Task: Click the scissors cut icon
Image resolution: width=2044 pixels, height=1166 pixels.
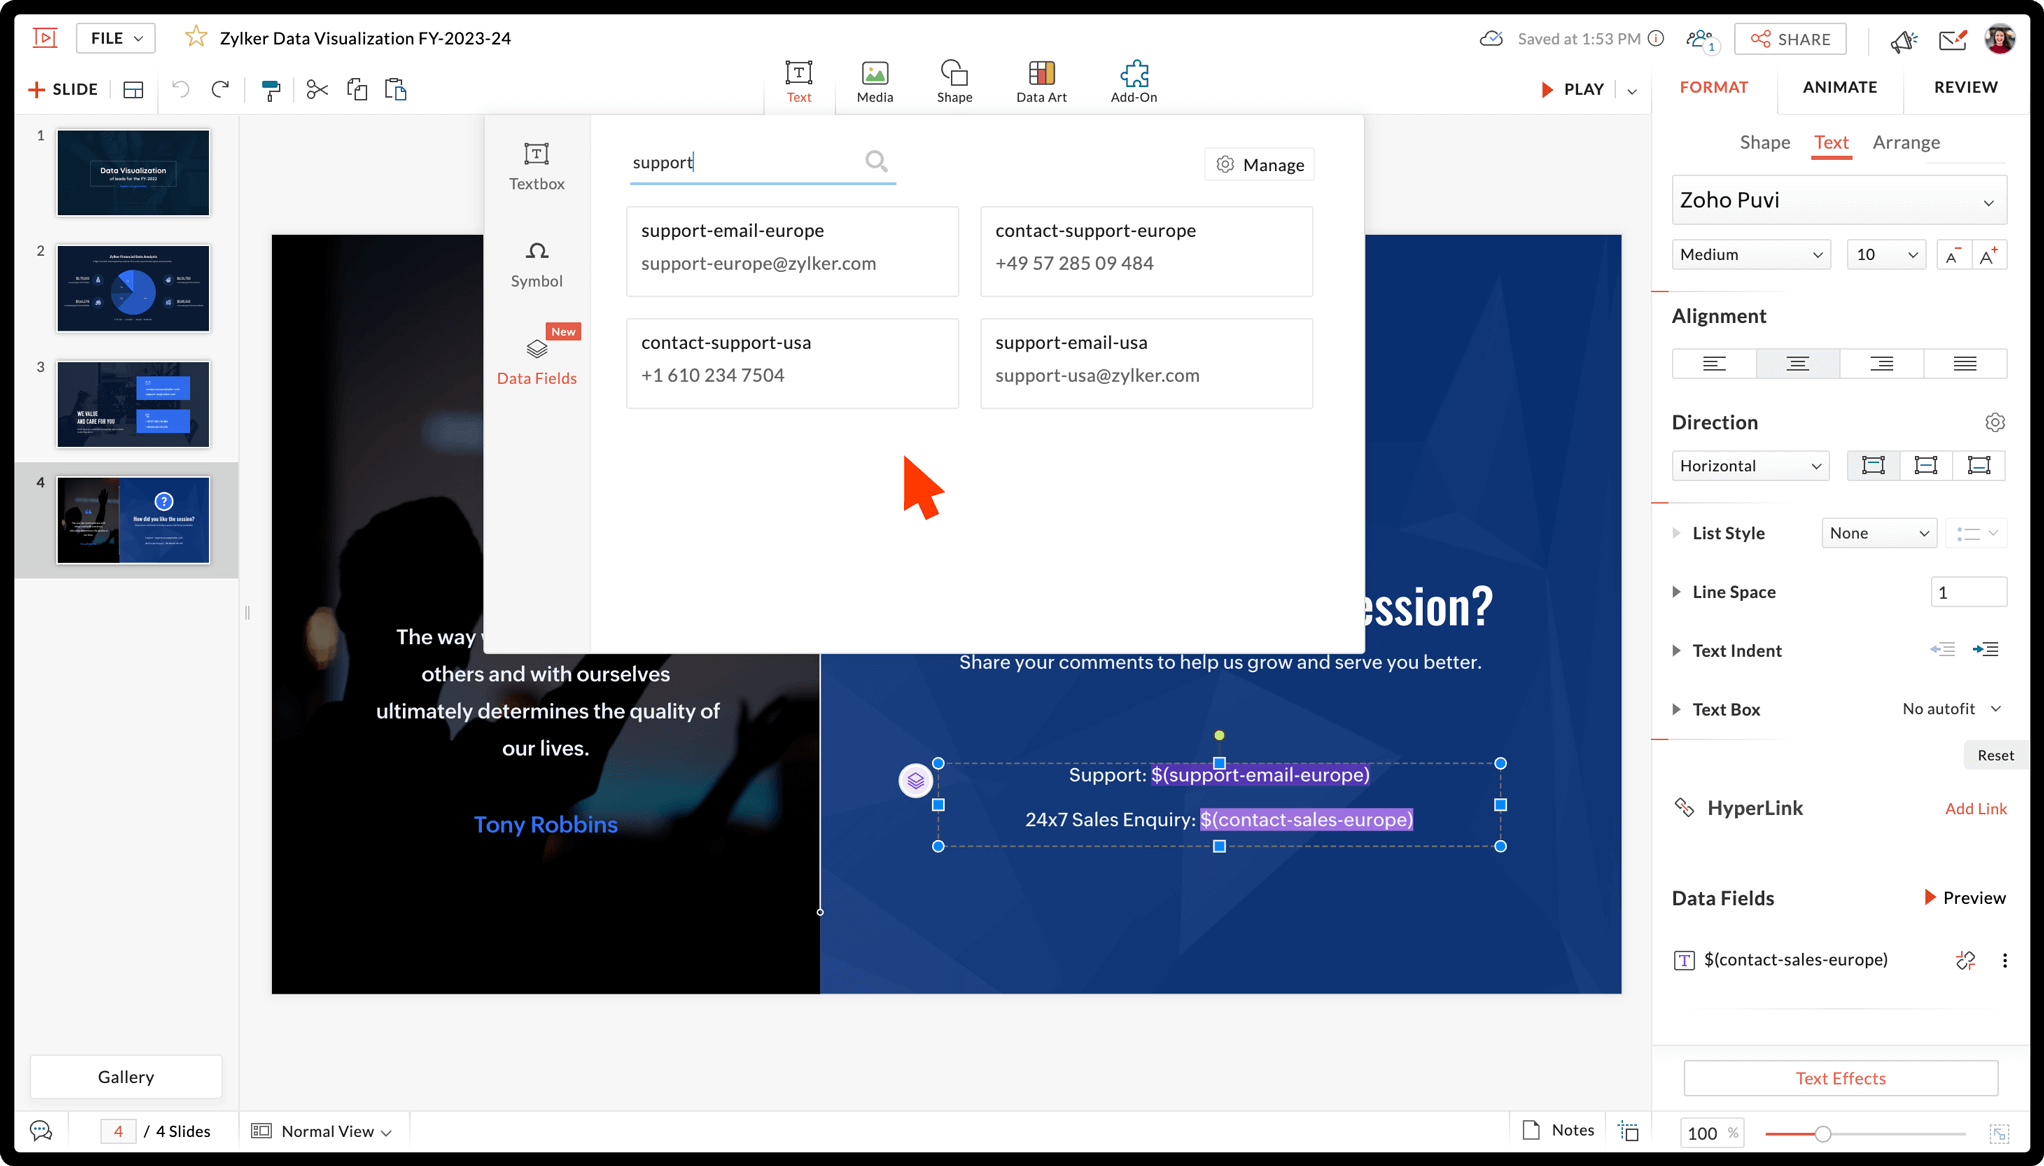Action: coord(317,90)
